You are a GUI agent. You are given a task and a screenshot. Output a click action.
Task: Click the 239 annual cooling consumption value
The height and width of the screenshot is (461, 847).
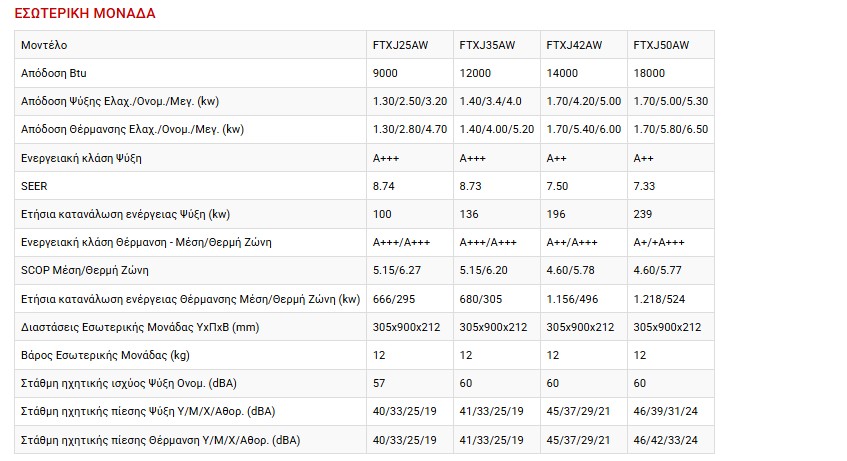[644, 214]
